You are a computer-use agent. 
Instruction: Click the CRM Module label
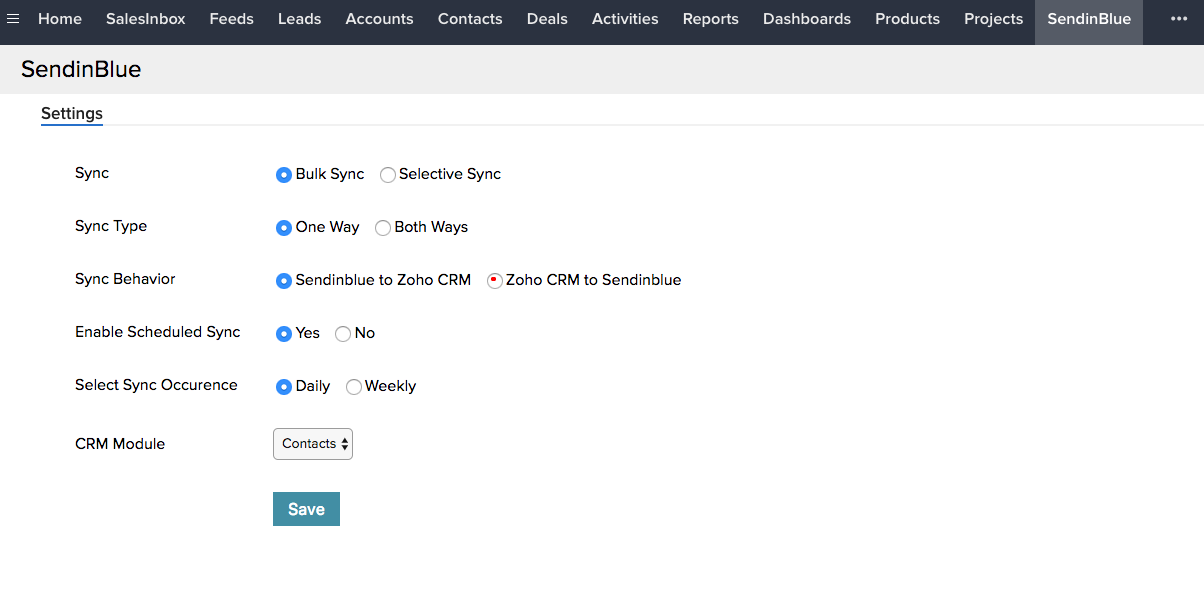click(x=120, y=444)
